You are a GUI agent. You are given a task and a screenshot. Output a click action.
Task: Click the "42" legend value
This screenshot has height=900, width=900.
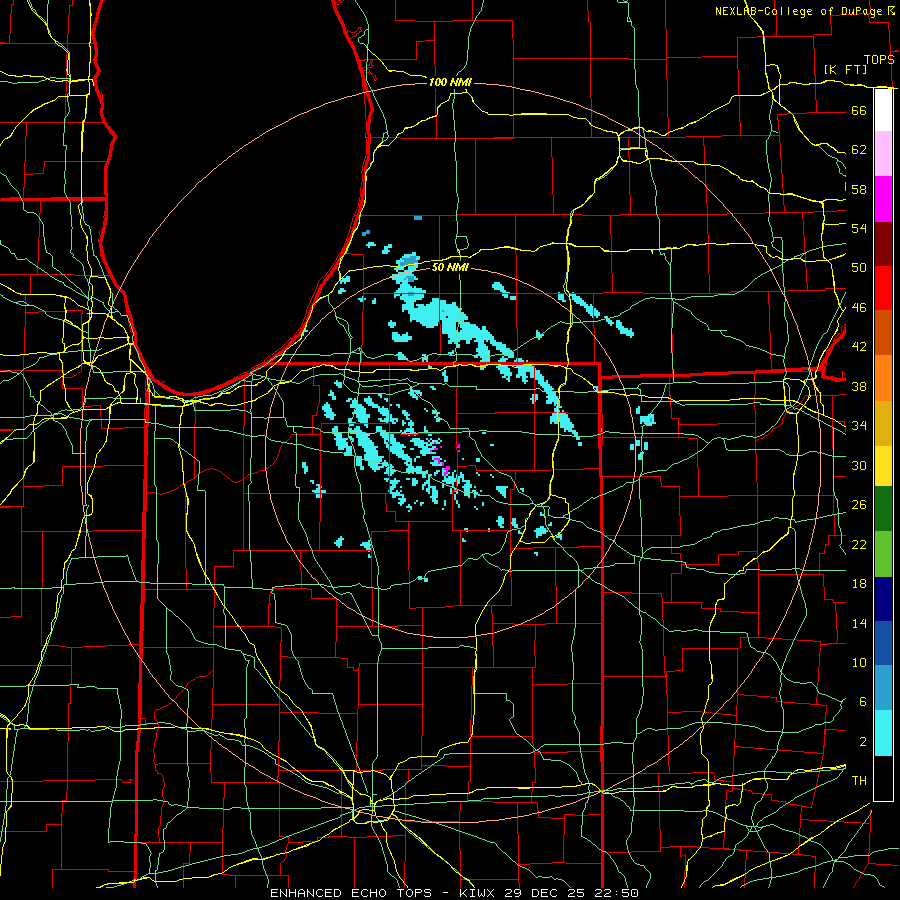click(x=859, y=347)
